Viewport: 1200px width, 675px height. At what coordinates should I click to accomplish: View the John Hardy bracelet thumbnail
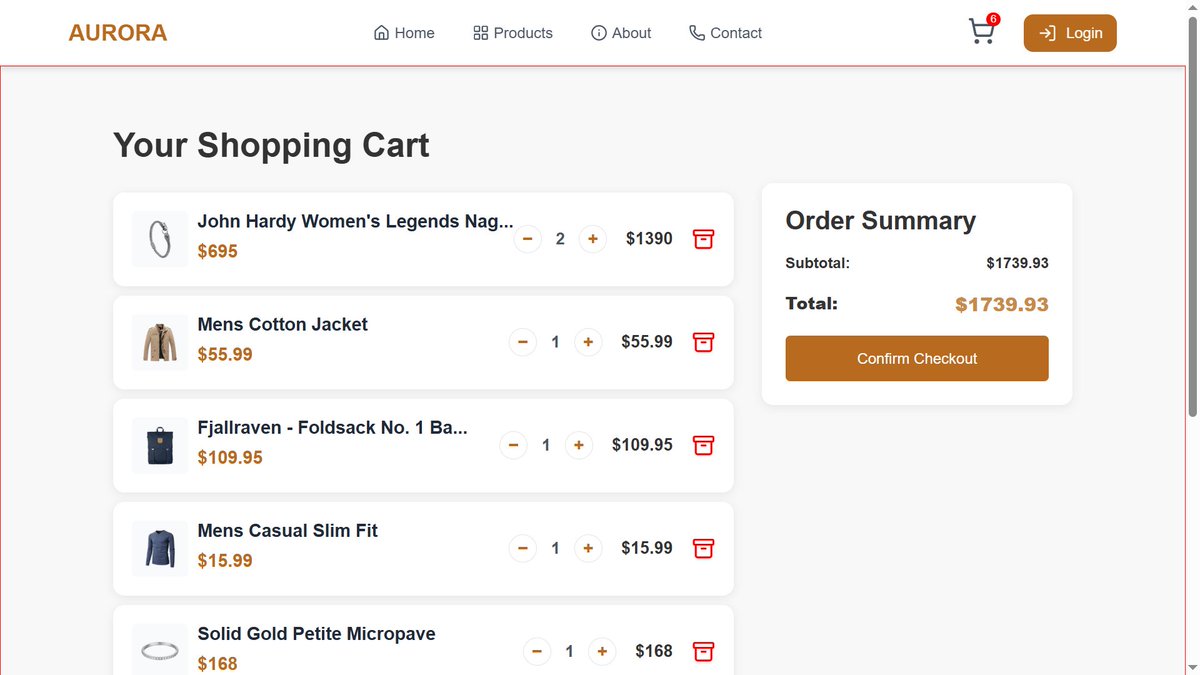(x=160, y=239)
